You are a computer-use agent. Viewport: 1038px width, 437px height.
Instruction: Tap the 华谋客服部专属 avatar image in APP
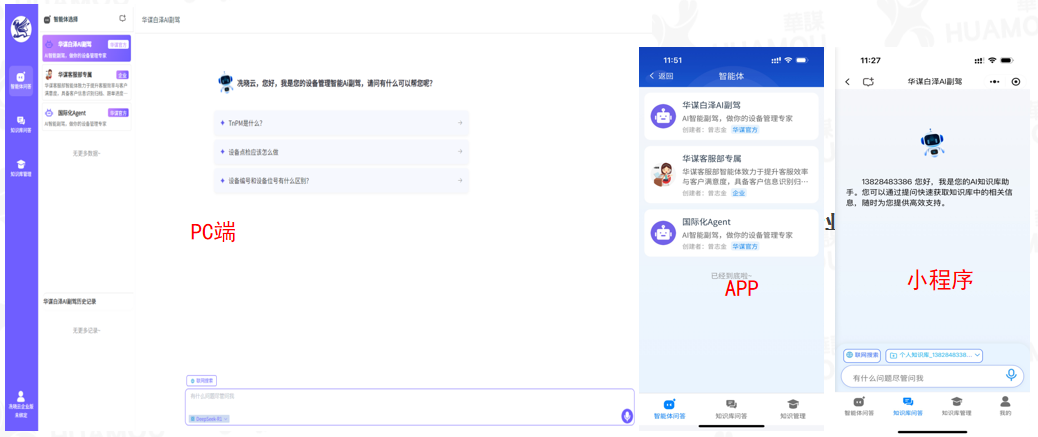[663, 175]
